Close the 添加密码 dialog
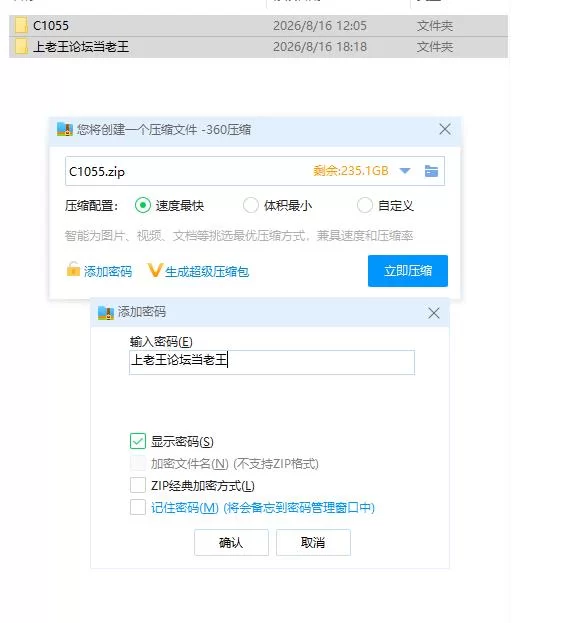This screenshot has width=561, height=623. tap(434, 313)
